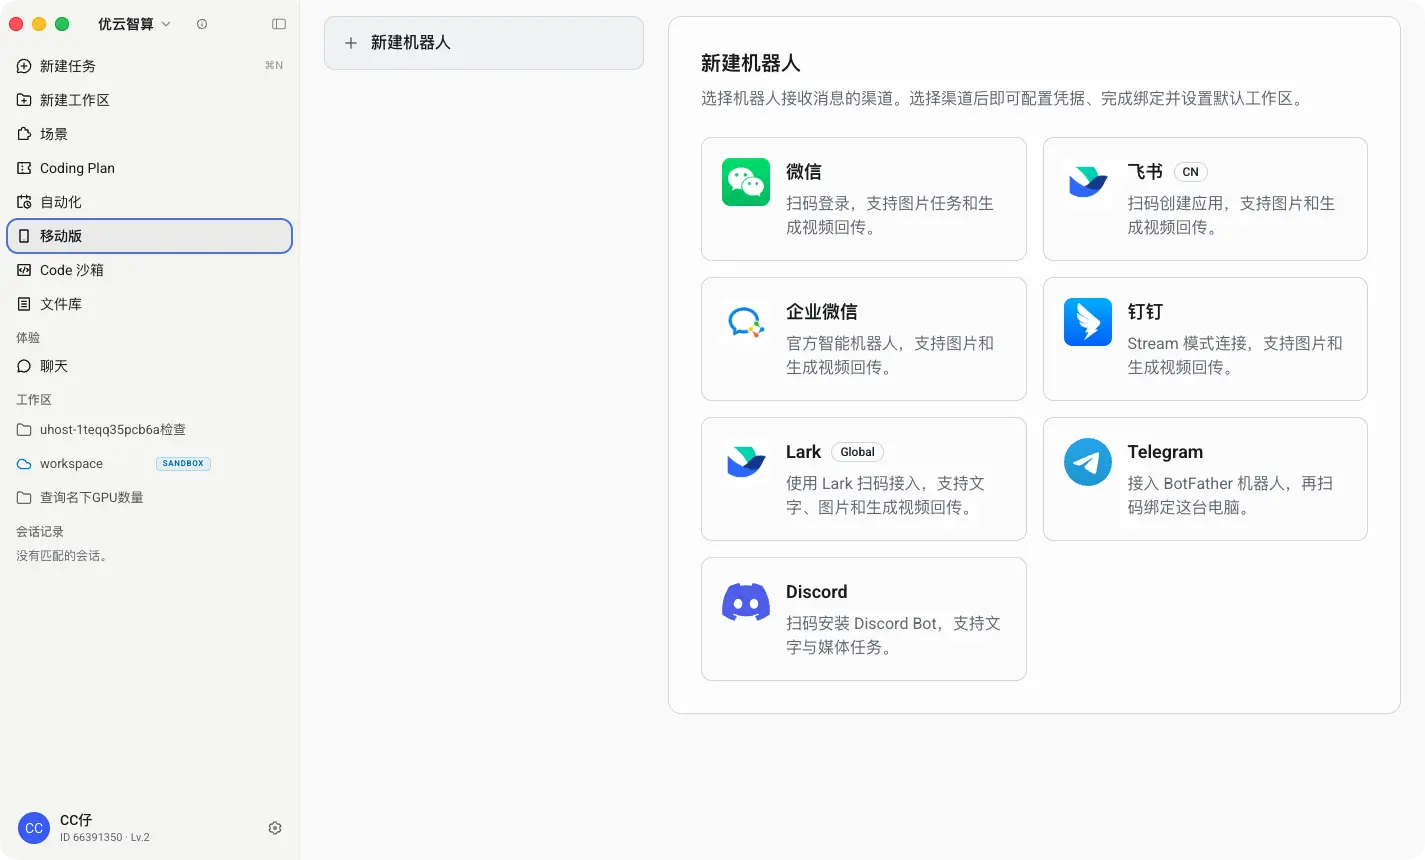Screen dimensions: 1425x860
Task: Click the 企业微信 logo icon
Action: tap(746, 322)
